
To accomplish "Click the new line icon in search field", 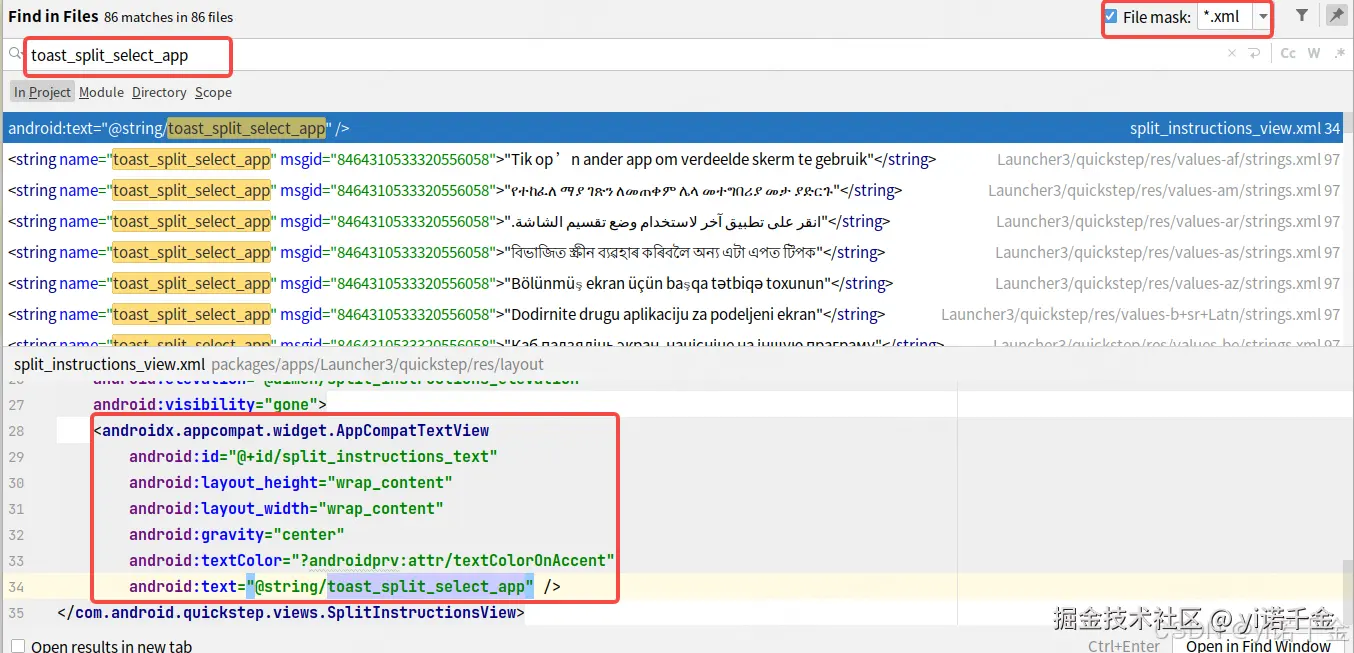I will [1254, 54].
